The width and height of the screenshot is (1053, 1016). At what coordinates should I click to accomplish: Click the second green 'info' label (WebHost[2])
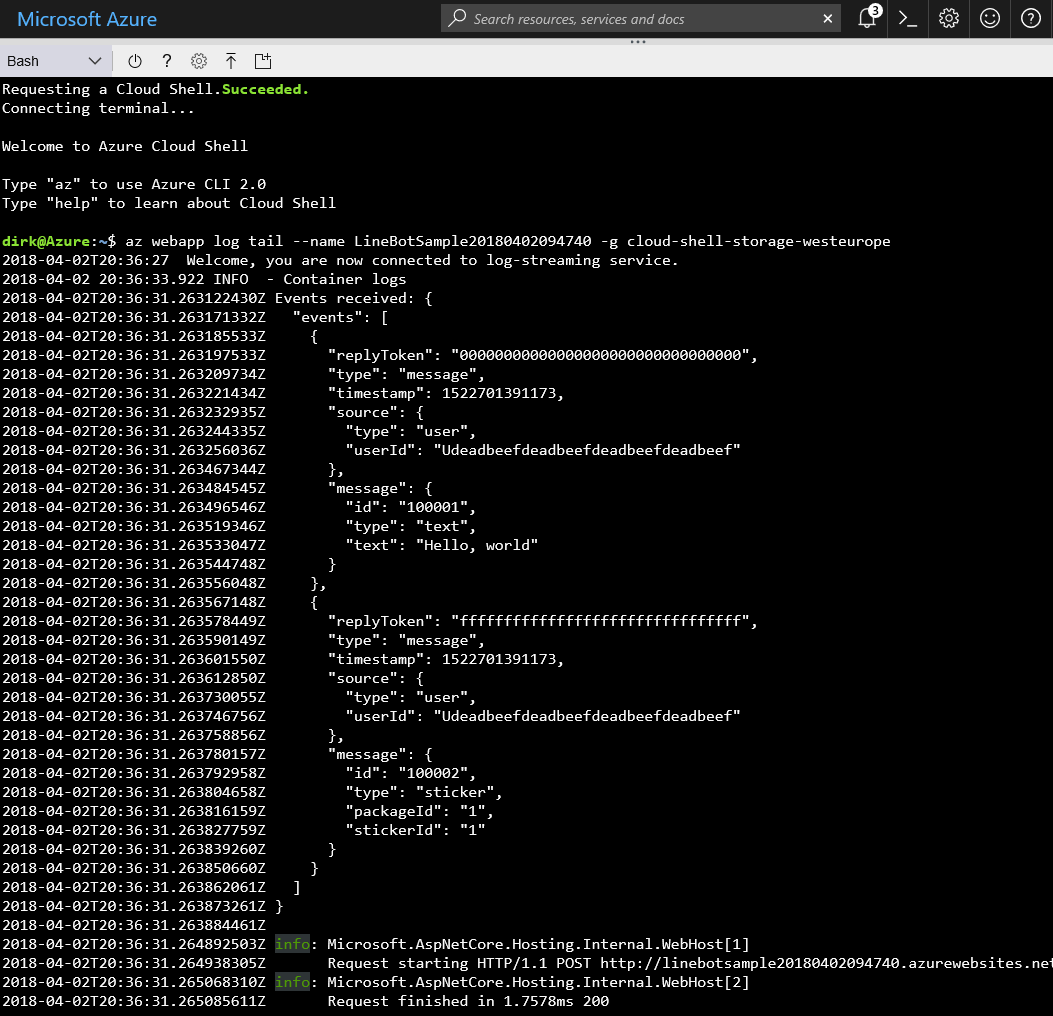coord(292,982)
